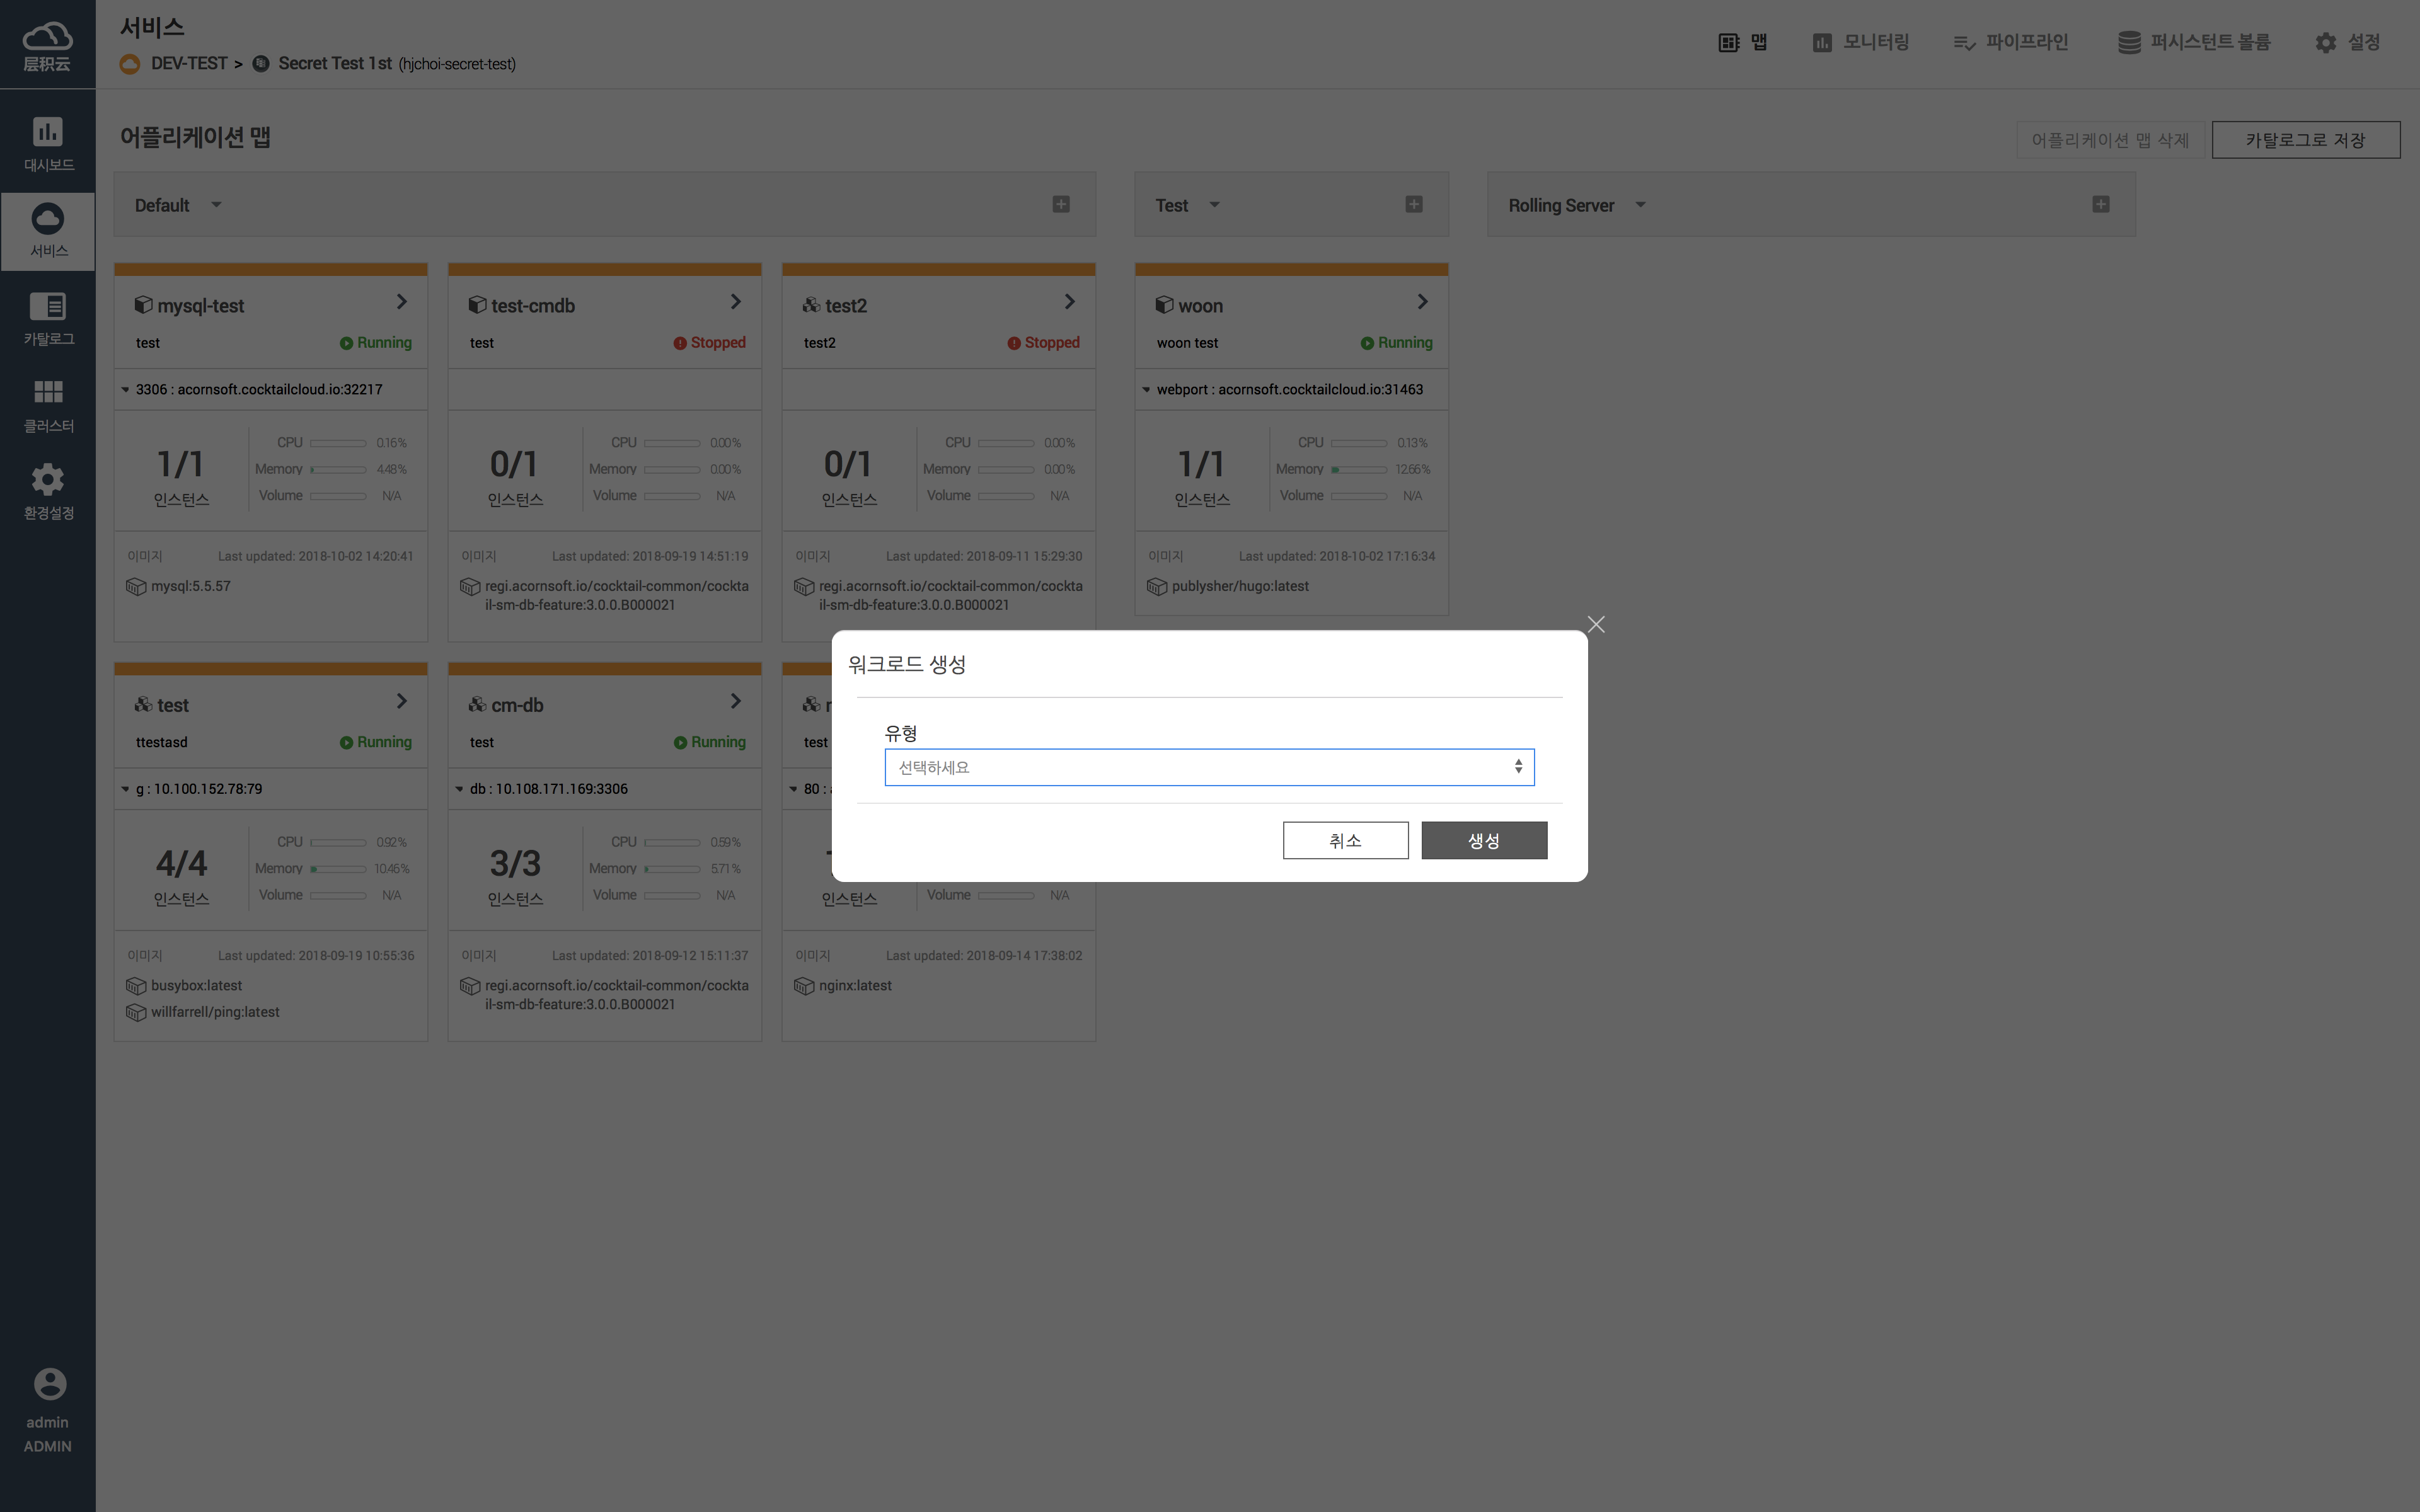Click 3/3 instance count on cm-db card
Image resolution: width=2420 pixels, height=1512 pixels.
[x=515, y=863]
